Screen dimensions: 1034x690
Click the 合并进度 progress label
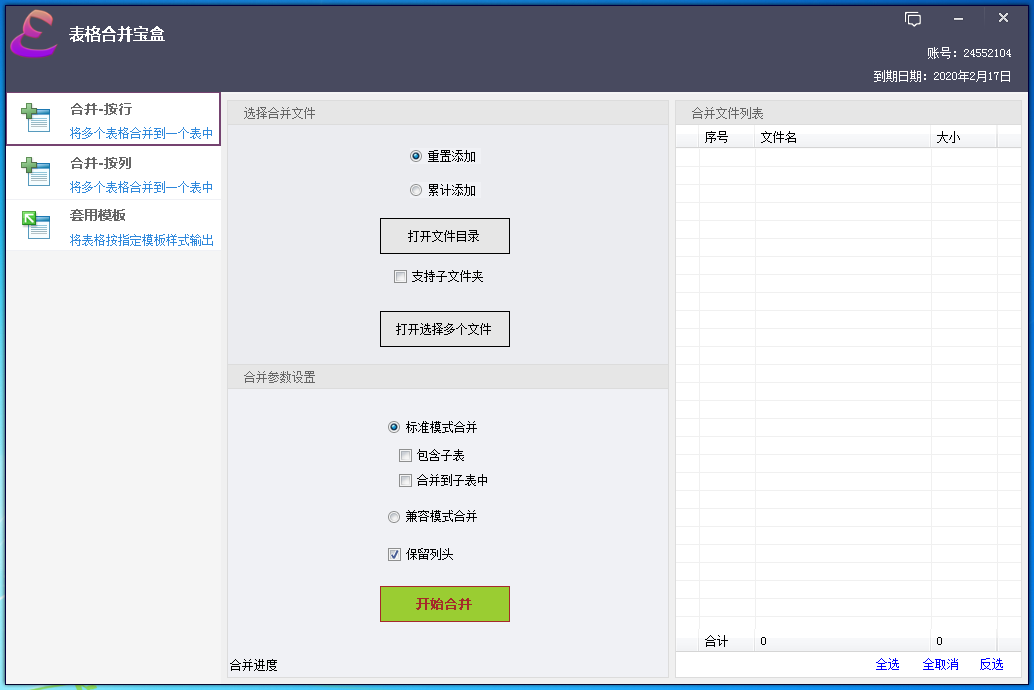(x=253, y=666)
